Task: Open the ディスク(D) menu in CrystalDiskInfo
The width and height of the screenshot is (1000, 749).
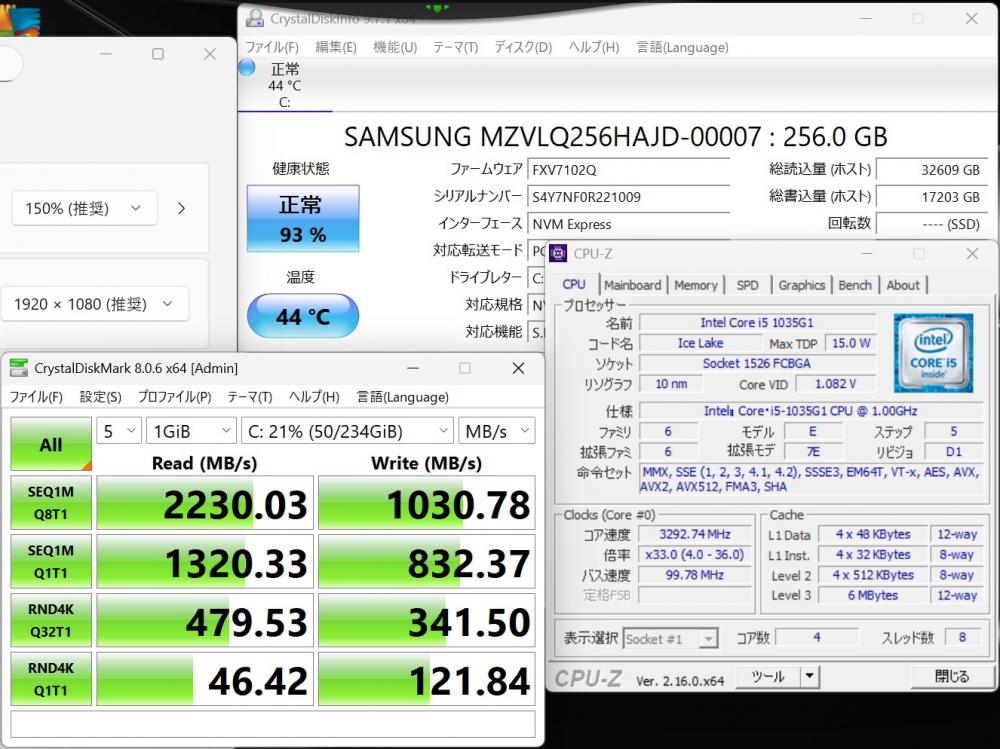Action: [522, 47]
